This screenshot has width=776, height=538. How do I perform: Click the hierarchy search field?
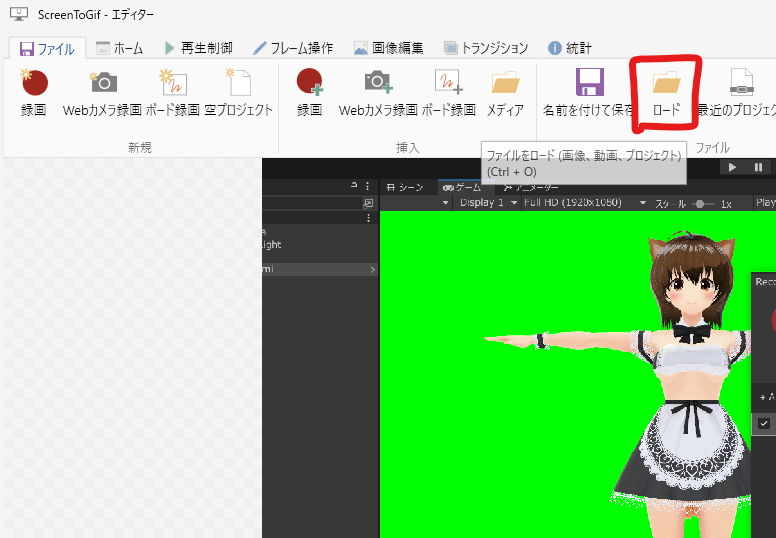(312, 203)
